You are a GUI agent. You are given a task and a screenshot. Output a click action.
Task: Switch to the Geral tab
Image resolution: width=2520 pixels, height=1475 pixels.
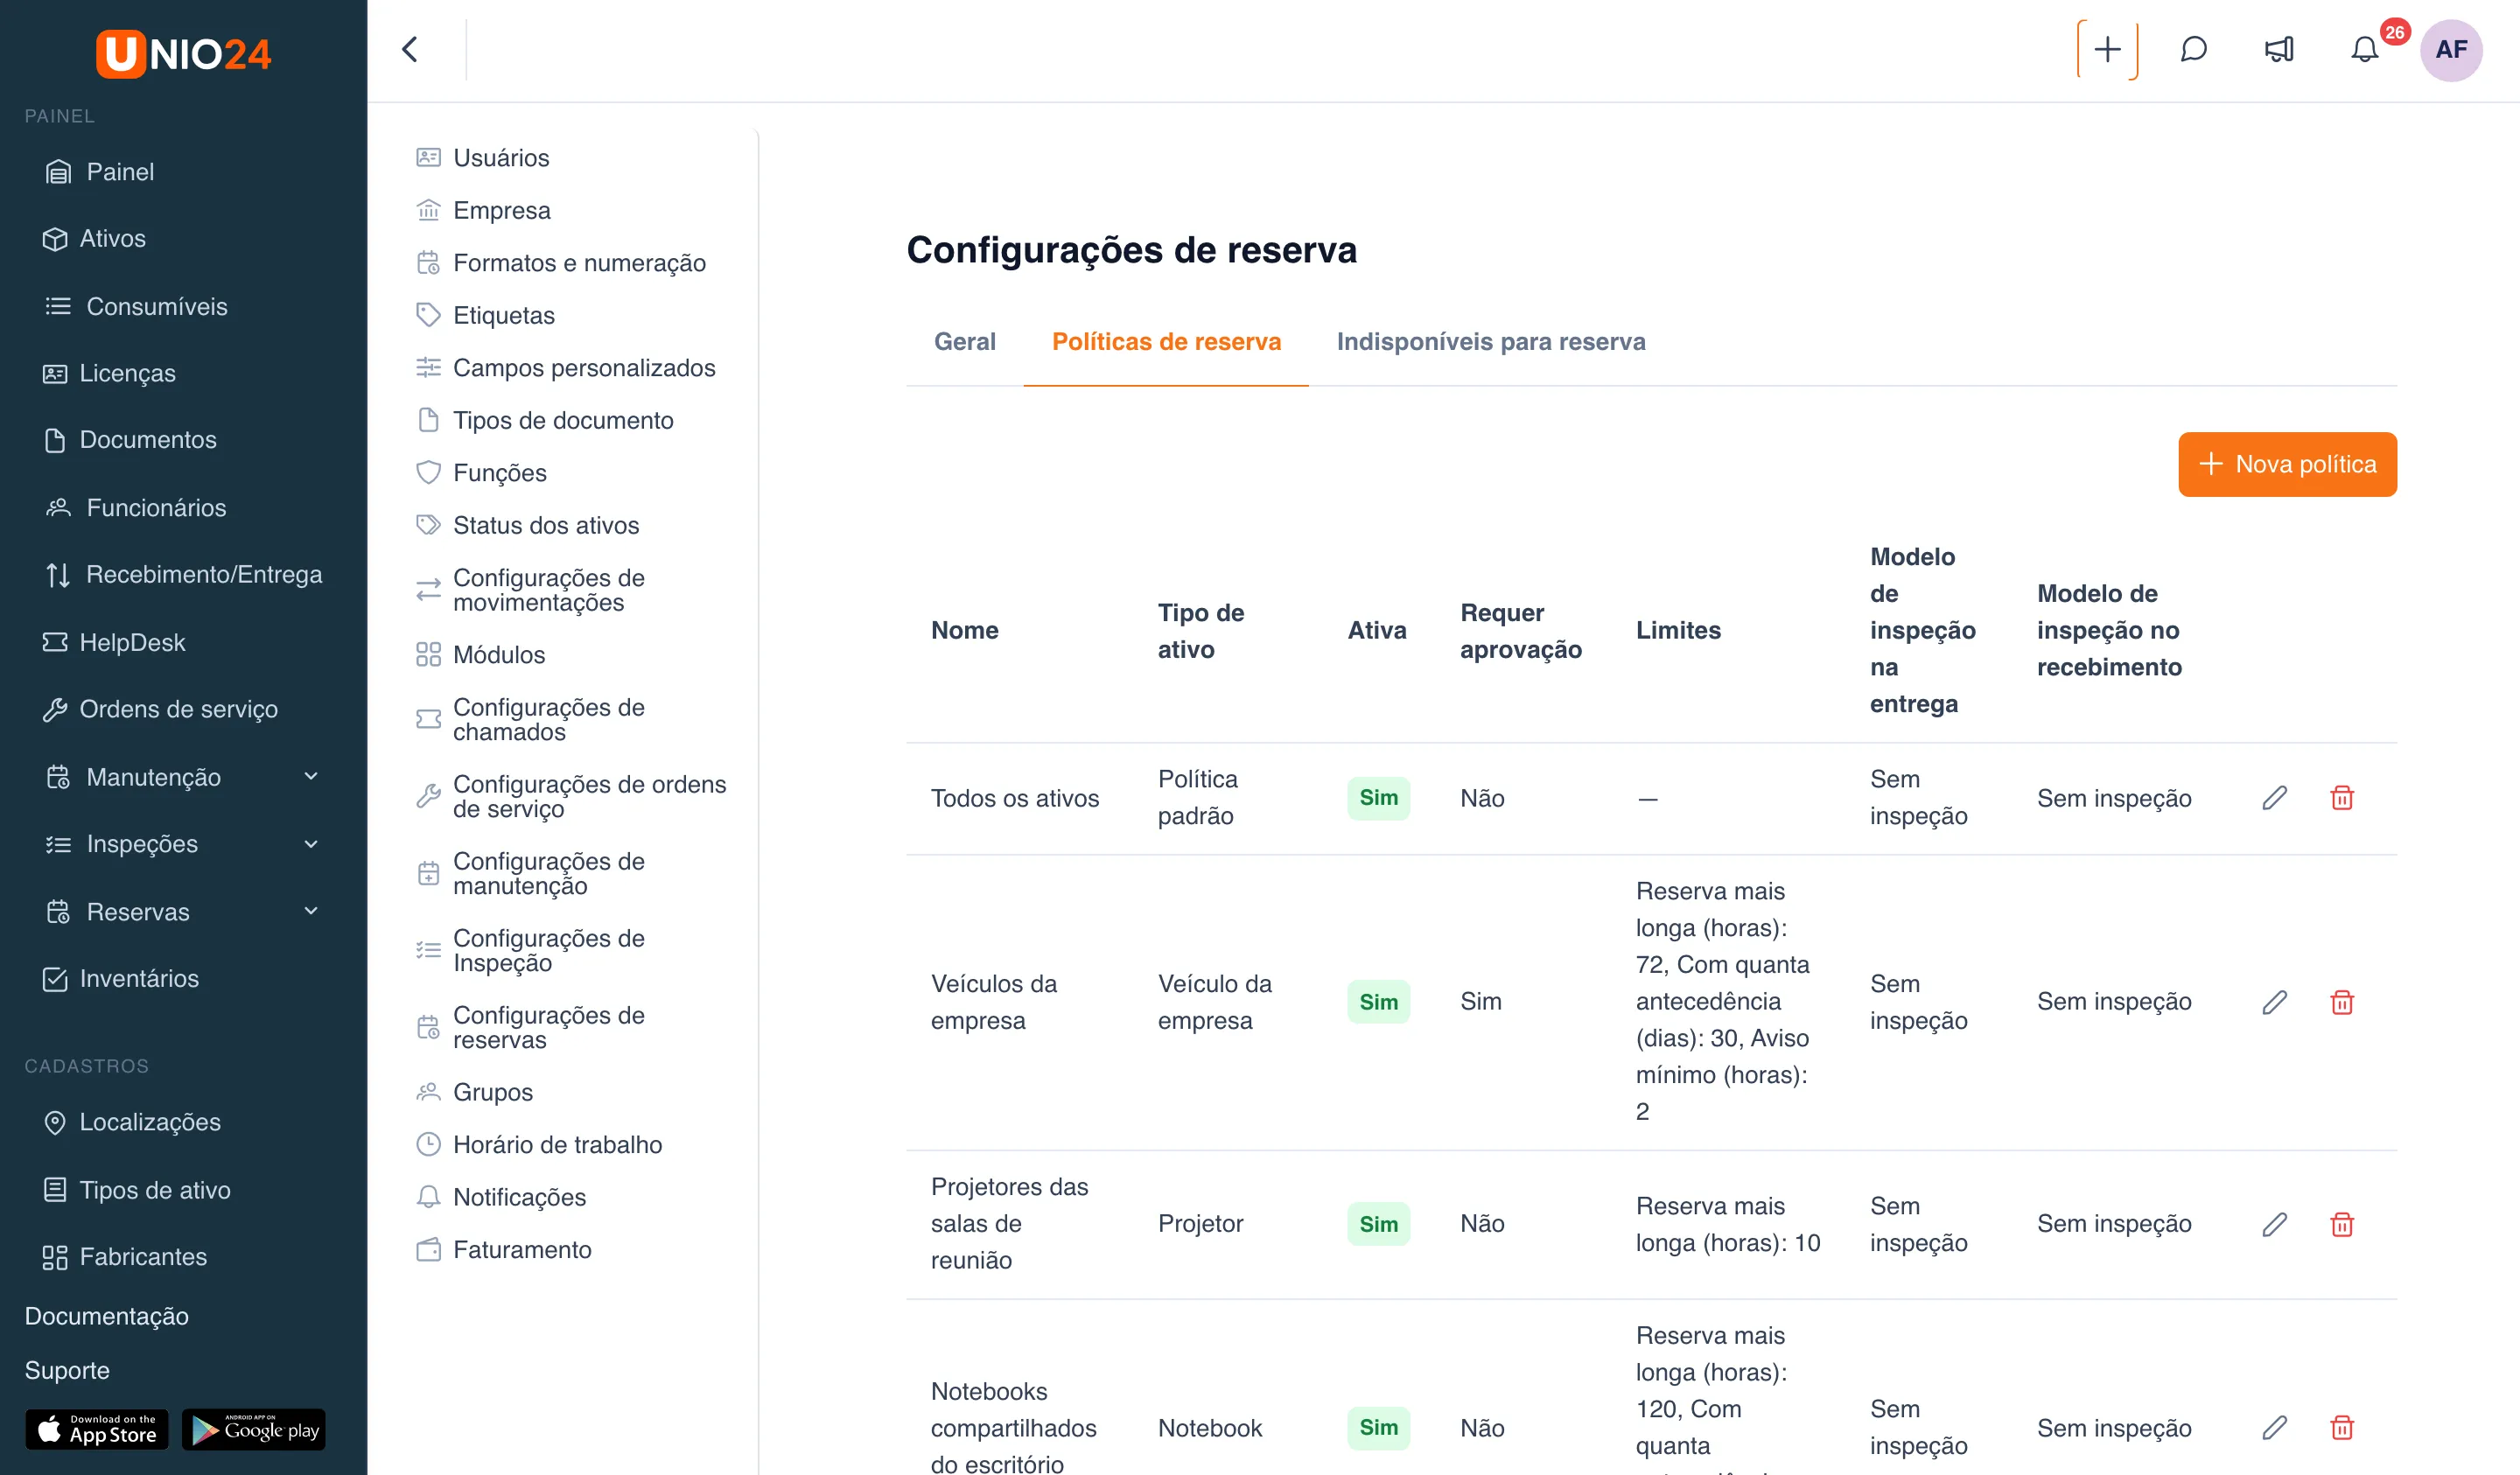[x=964, y=342]
